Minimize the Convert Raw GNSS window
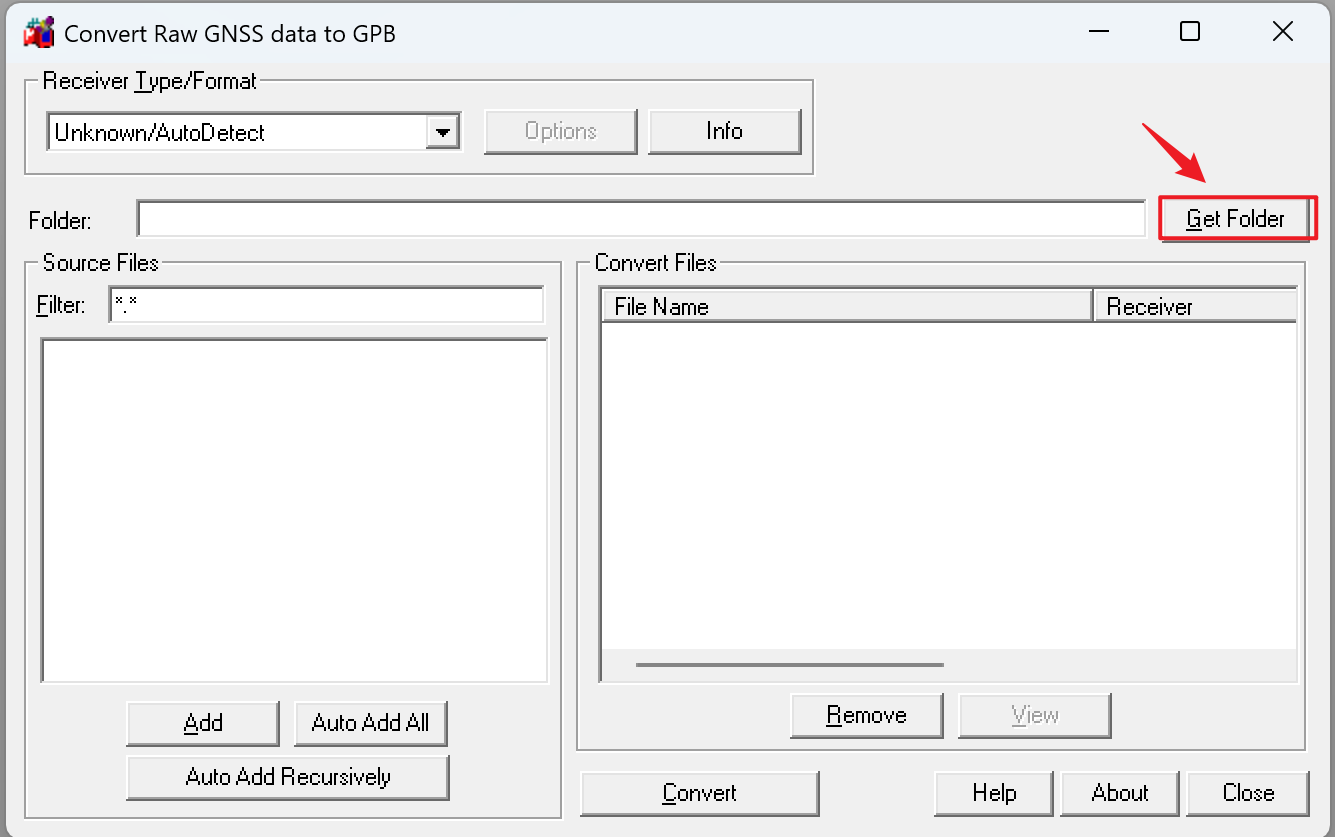Screen dimensions: 1335x837 point(1098,32)
